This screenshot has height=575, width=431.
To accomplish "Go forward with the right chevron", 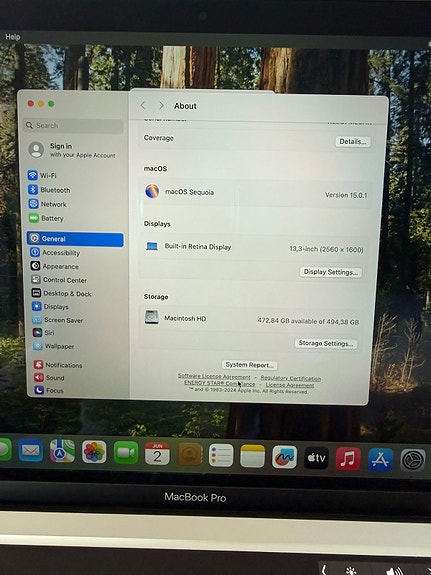I will tap(161, 106).
